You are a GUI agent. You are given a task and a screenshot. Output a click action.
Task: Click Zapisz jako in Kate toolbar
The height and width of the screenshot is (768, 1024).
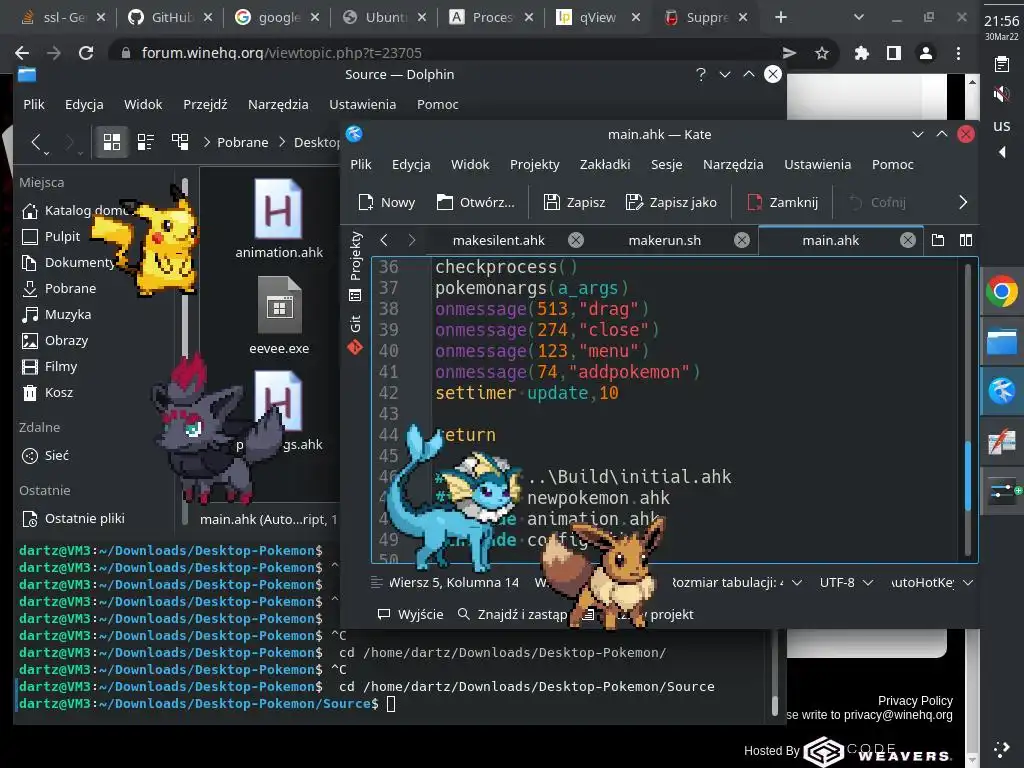point(671,202)
